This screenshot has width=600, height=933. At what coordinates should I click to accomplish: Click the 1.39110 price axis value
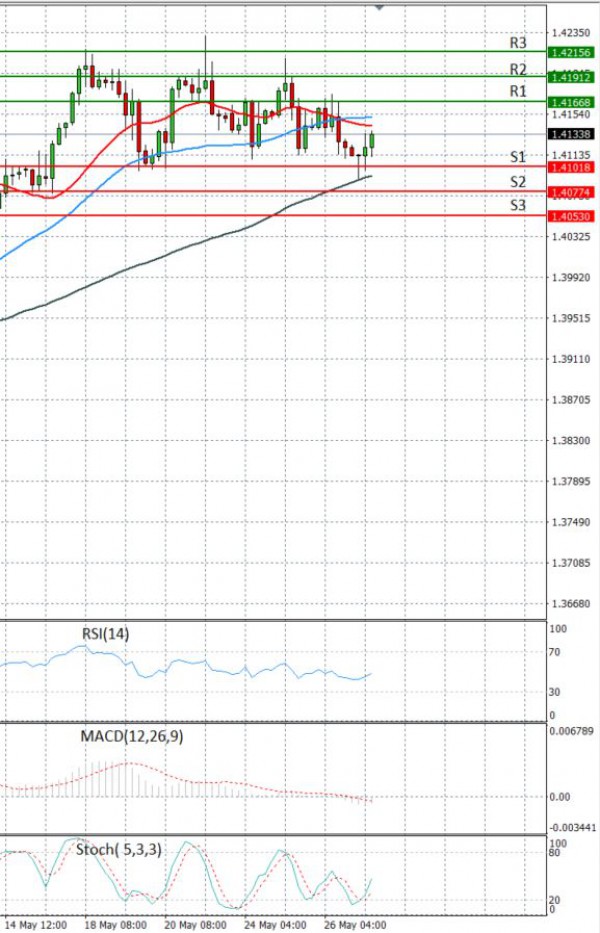click(571, 359)
